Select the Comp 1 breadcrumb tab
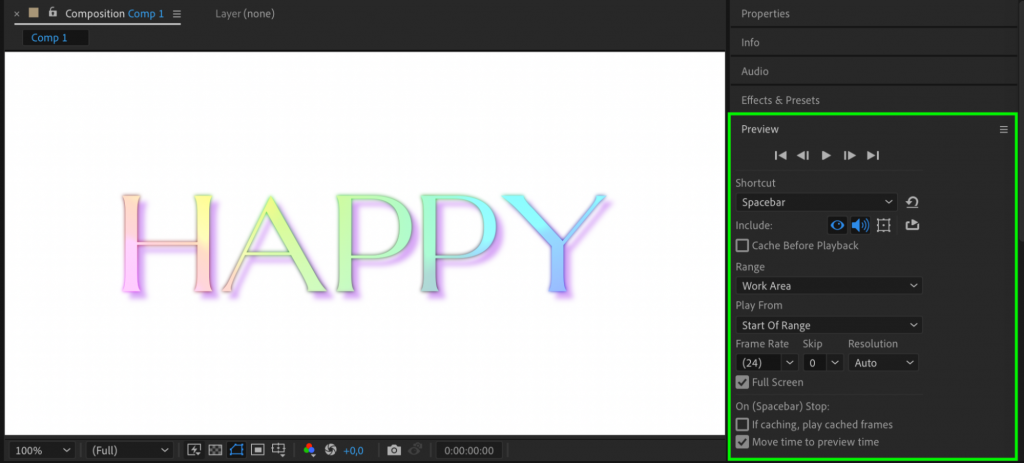 click(50, 38)
